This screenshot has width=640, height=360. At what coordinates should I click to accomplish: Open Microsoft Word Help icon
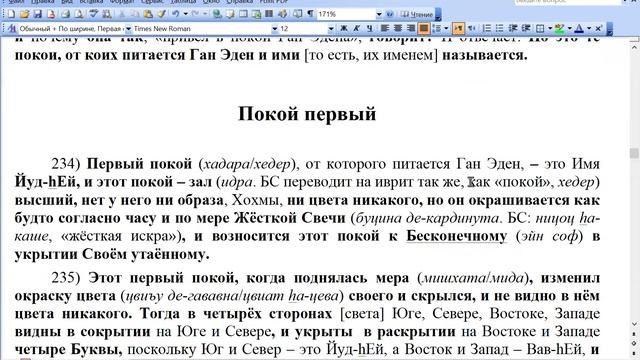tap(390, 14)
